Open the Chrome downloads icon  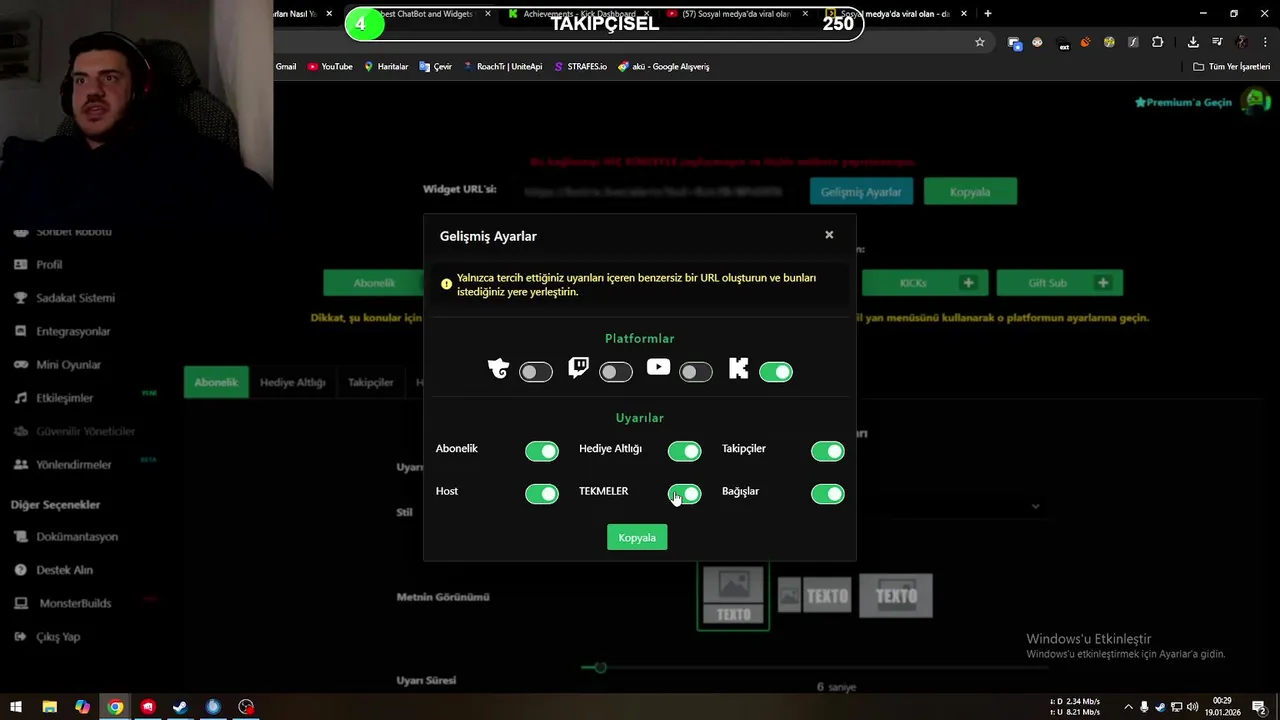click(1193, 42)
